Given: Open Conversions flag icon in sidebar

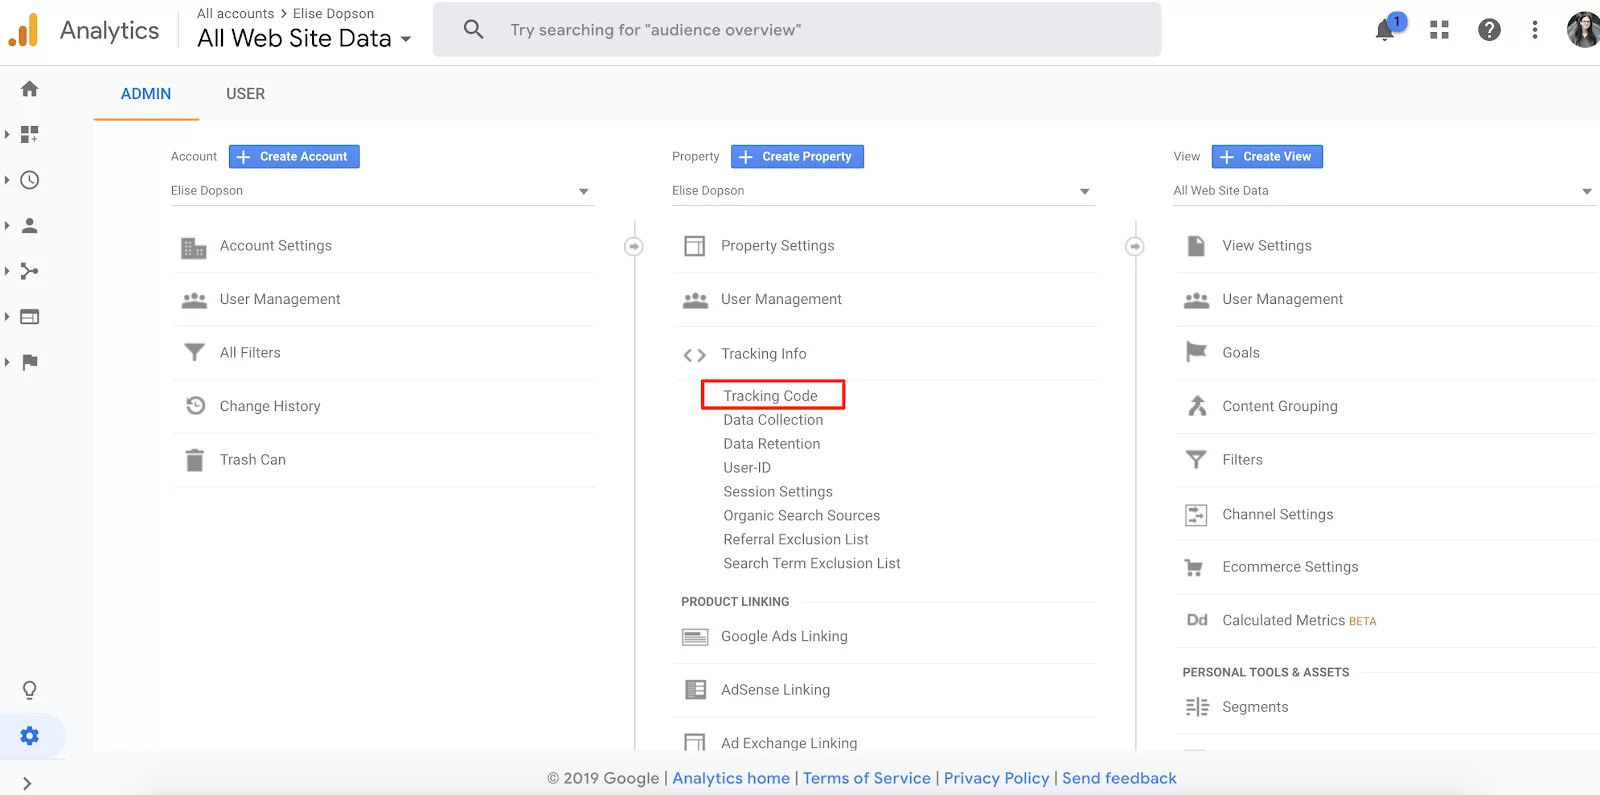Looking at the screenshot, I should pyautogui.click(x=30, y=362).
